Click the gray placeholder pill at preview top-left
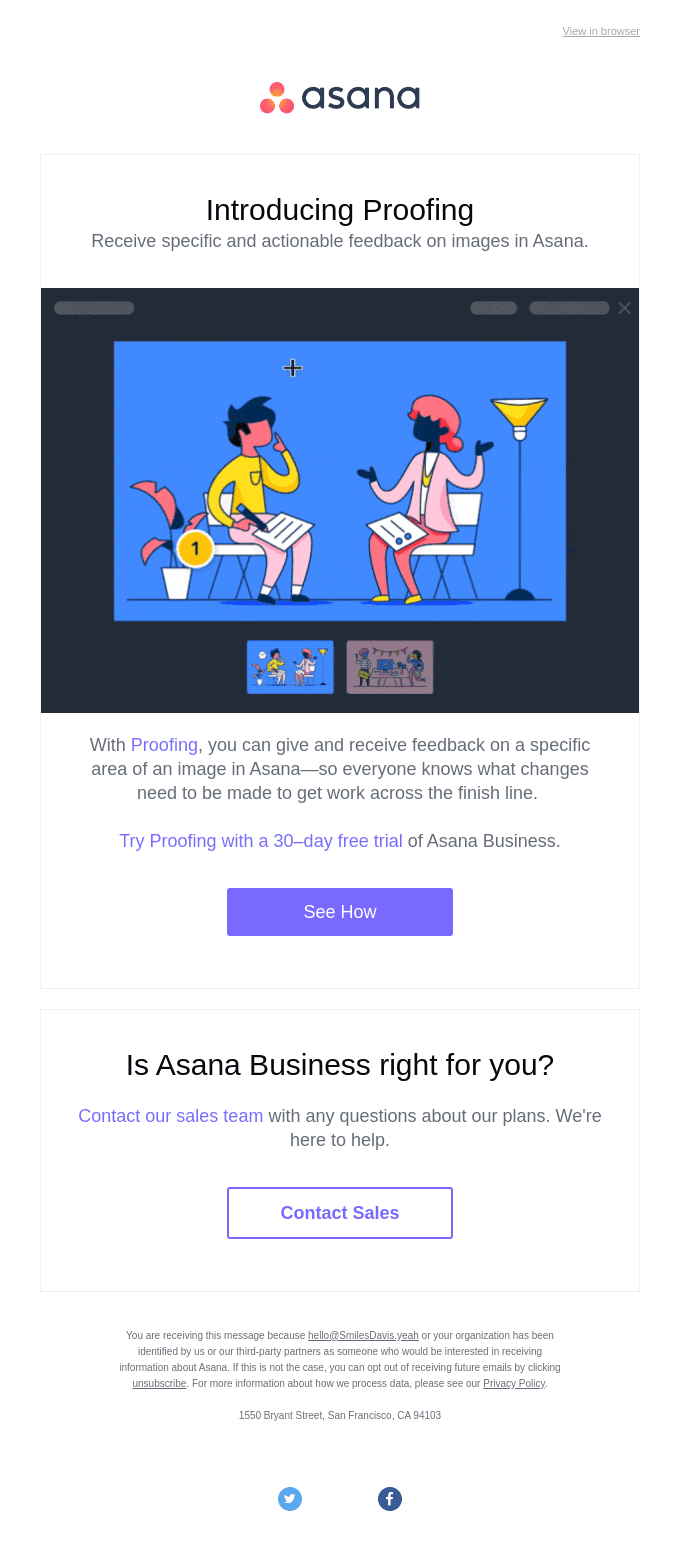The image size is (680, 1563). click(x=94, y=308)
